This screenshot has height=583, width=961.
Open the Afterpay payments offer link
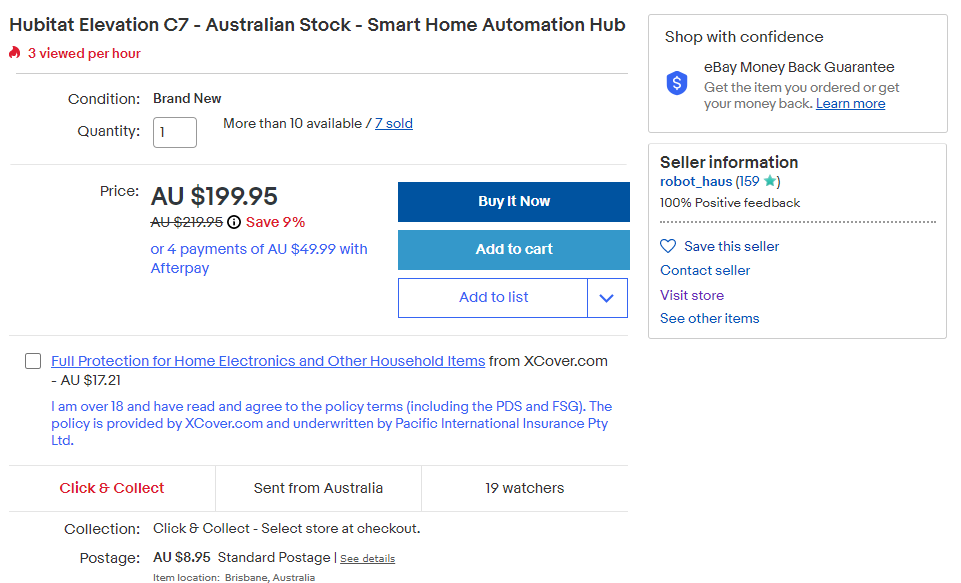(259, 258)
